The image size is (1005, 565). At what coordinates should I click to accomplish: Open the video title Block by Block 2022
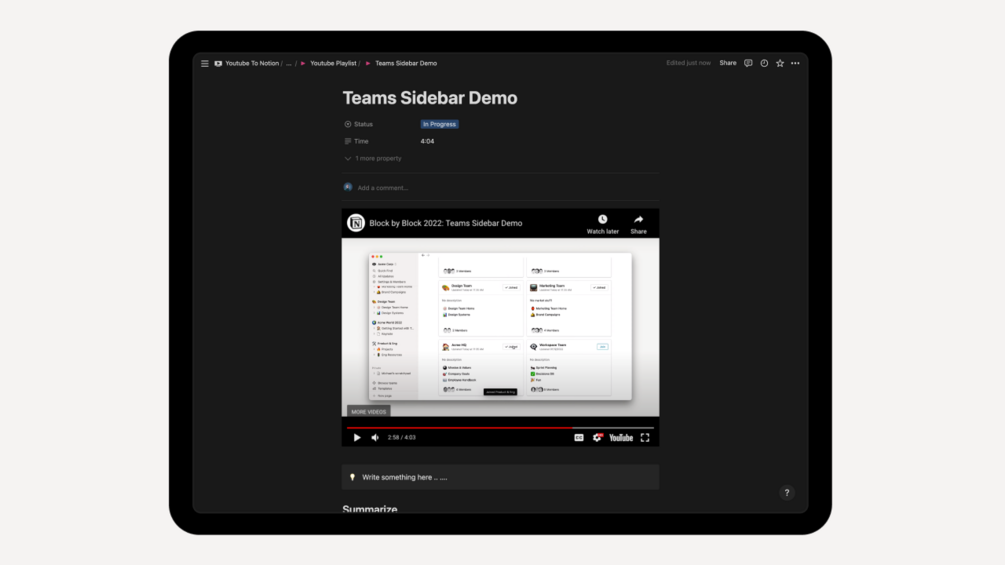pos(445,223)
